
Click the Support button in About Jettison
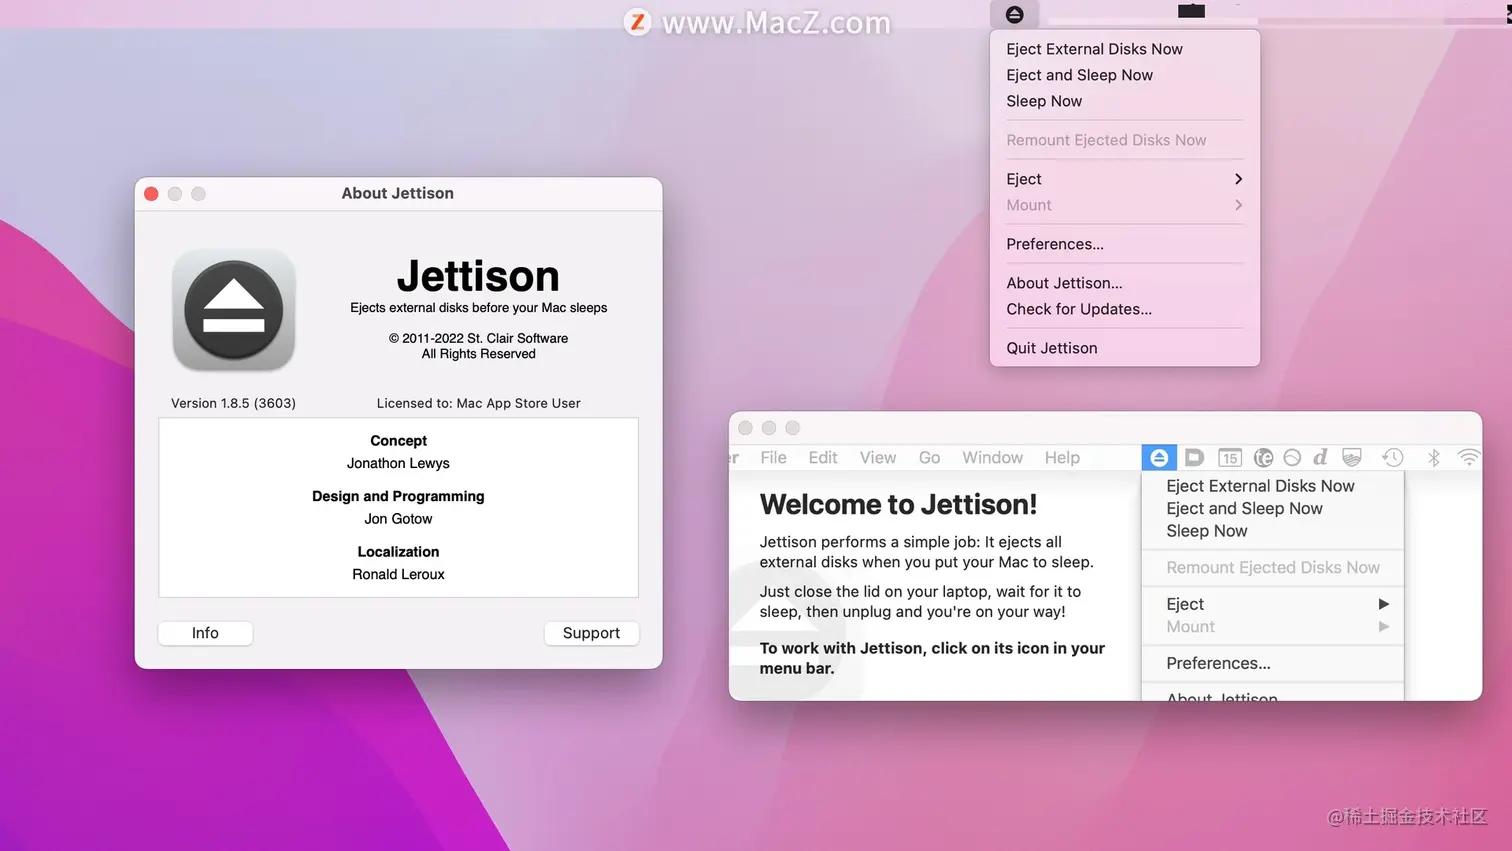(x=591, y=633)
